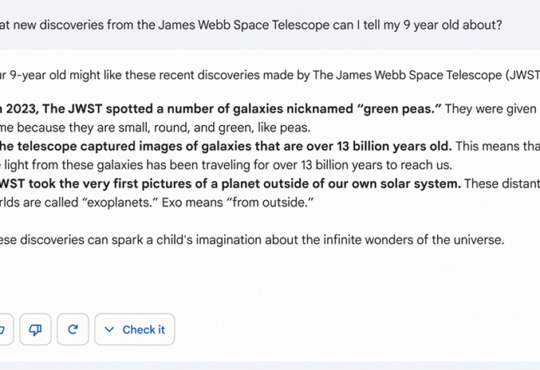Click the thumbs down feedback icon
The width and height of the screenshot is (540, 370).
tap(35, 329)
